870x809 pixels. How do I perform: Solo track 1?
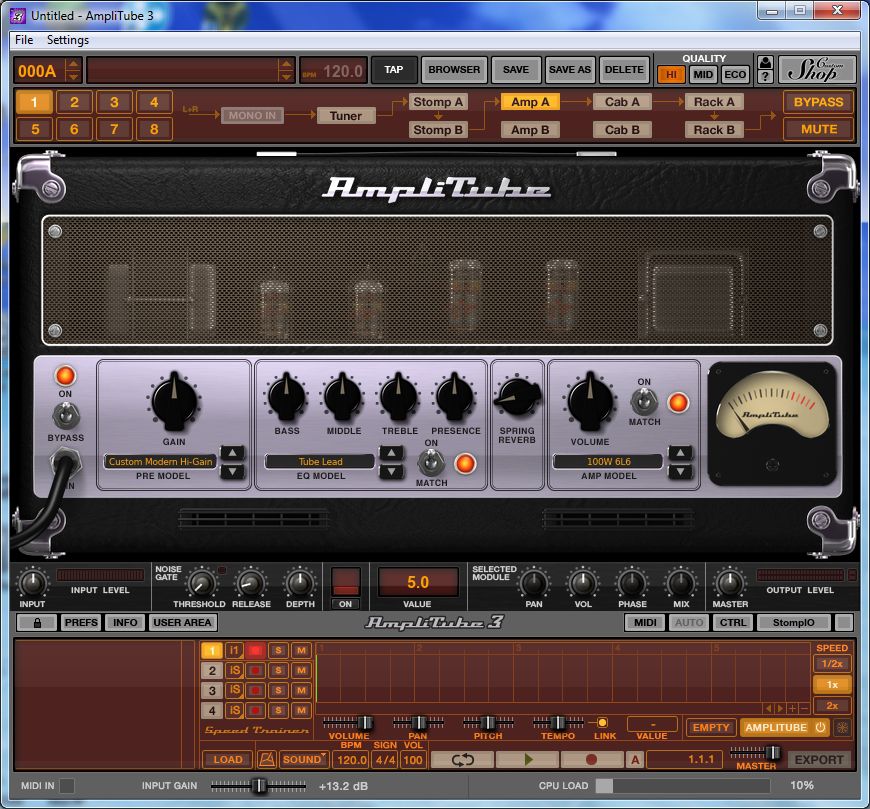point(278,650)
